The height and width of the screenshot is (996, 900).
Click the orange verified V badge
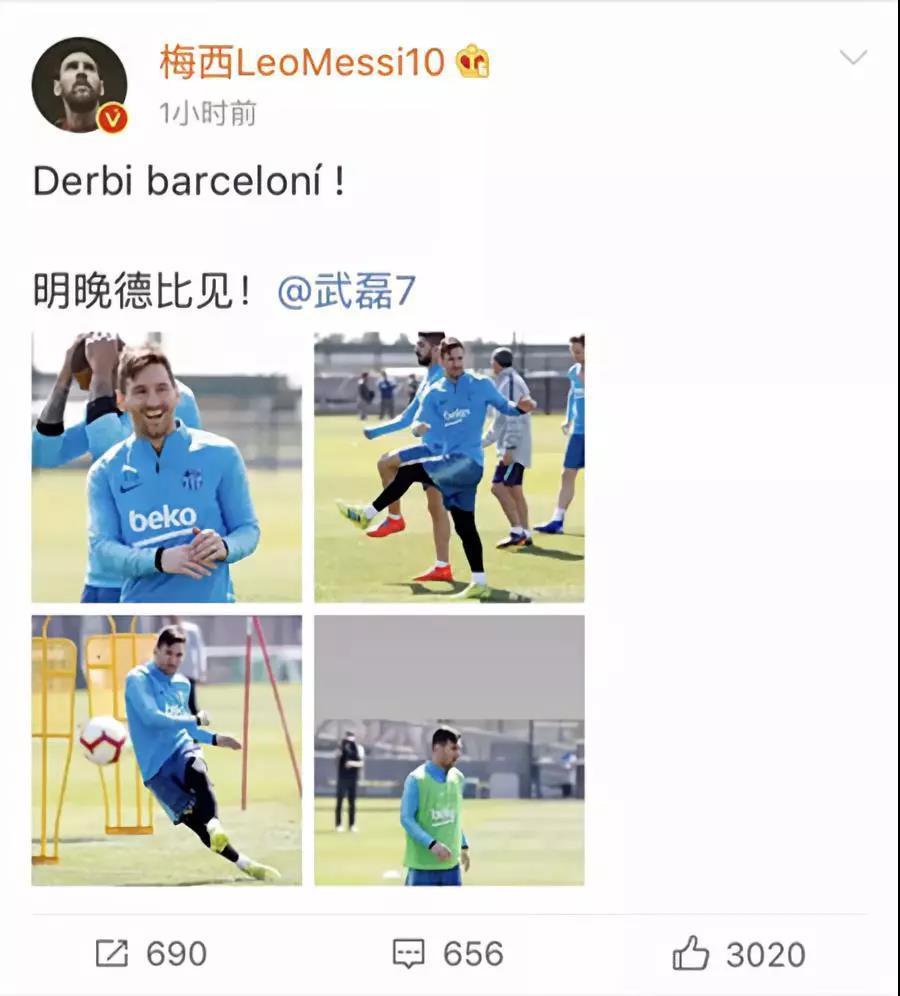(112, 119)
